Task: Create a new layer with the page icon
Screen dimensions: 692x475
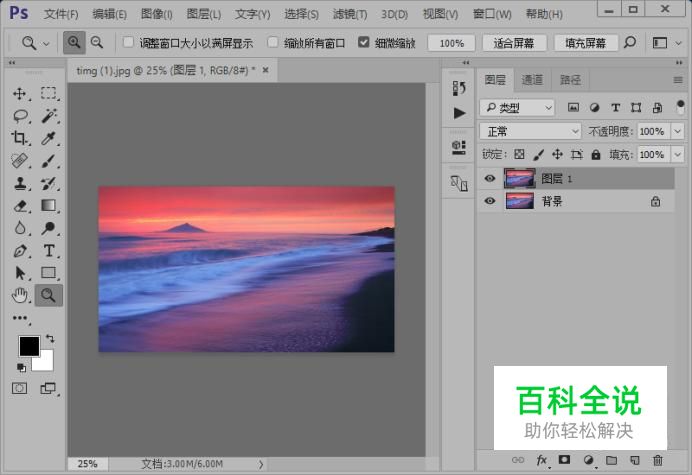Action: [635, 460]
